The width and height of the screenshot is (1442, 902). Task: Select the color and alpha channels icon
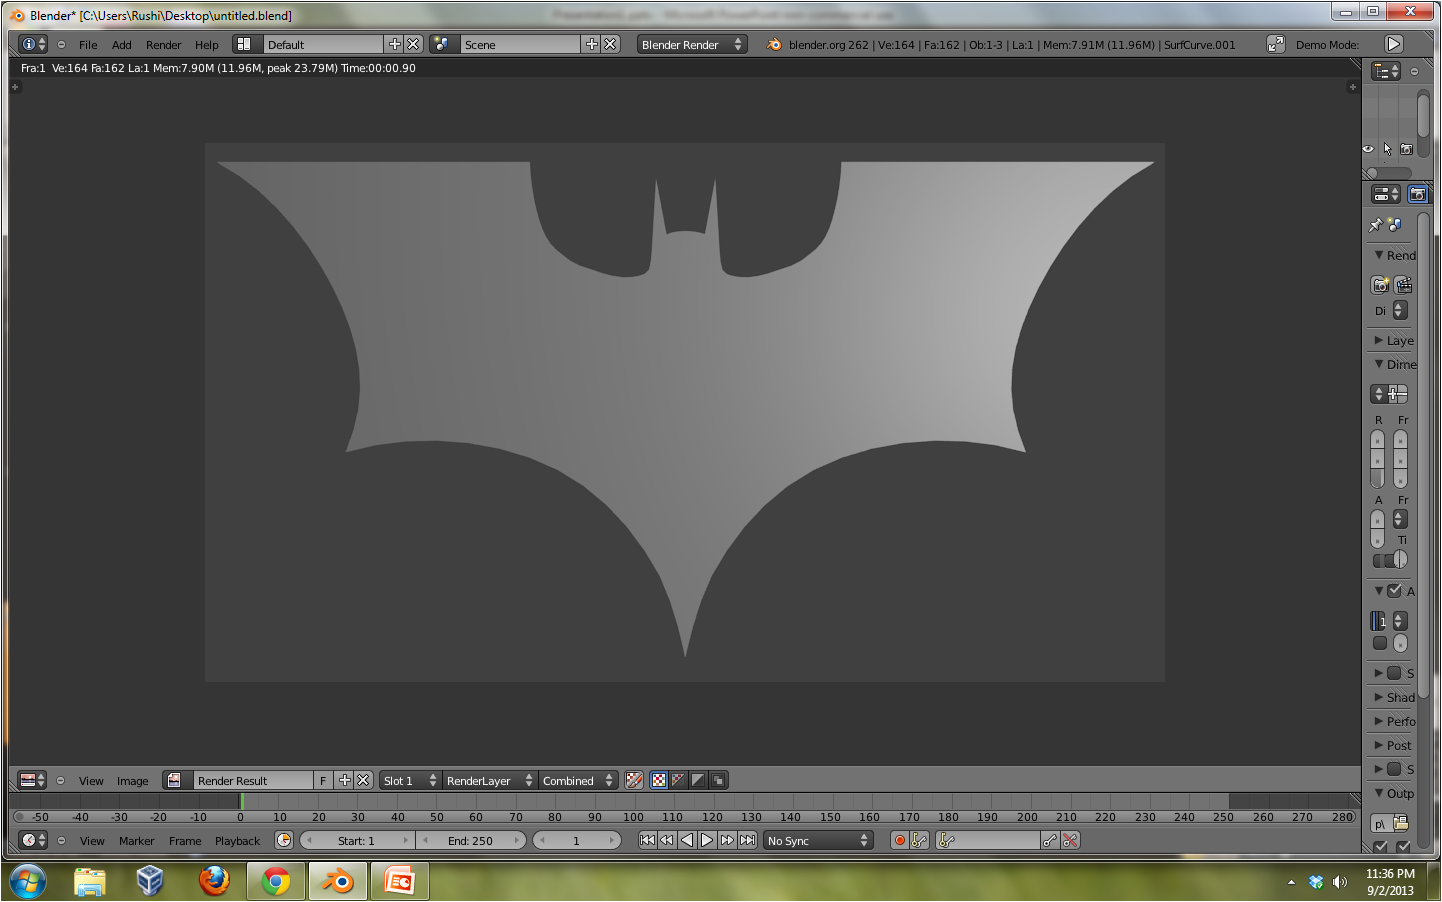click(658, 780)
